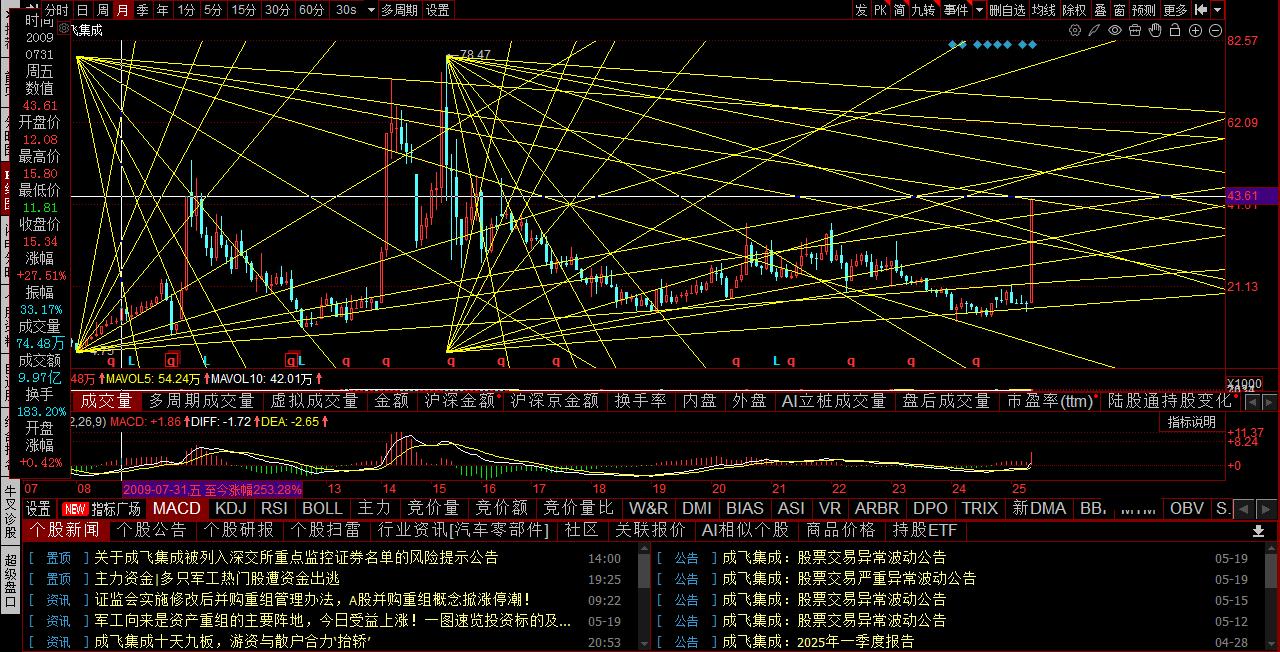This screenshot has height=652, width=1280.
Task: Select 陆股通持股变化 tab
Action: click(1169, 401)
